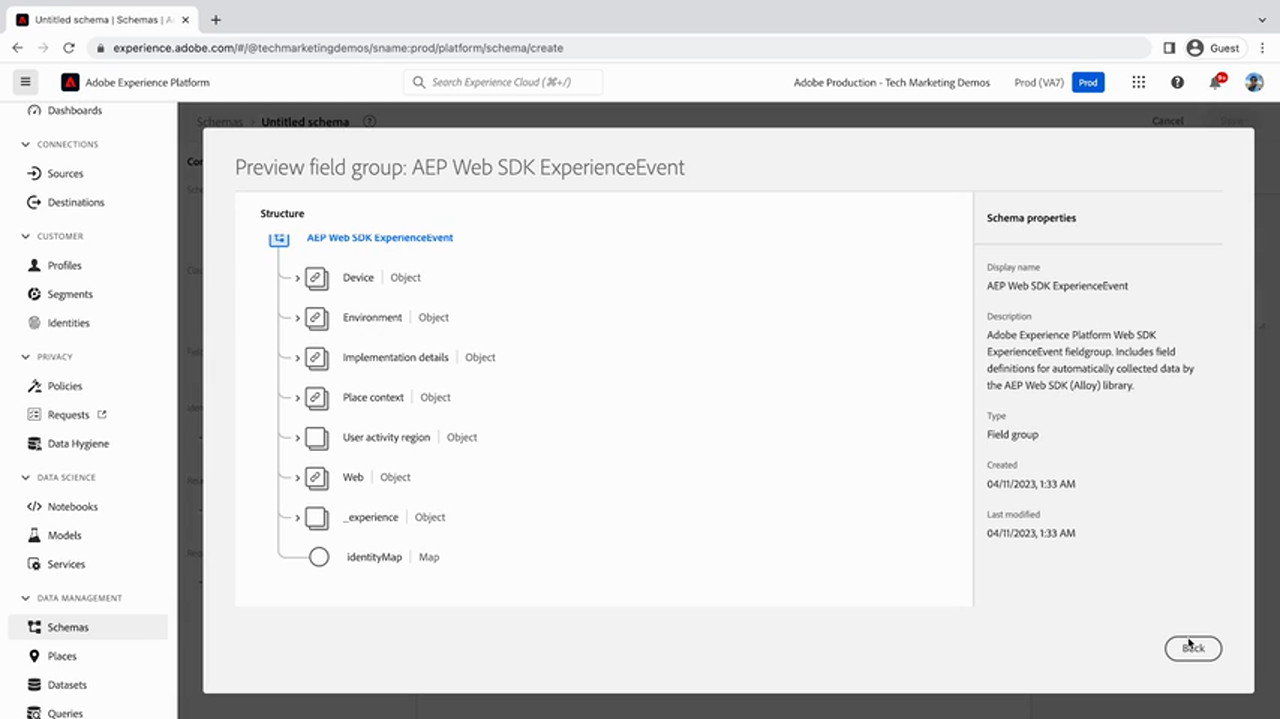Click the Device object icon
The image size is (1280, 719).
(317, 278)
